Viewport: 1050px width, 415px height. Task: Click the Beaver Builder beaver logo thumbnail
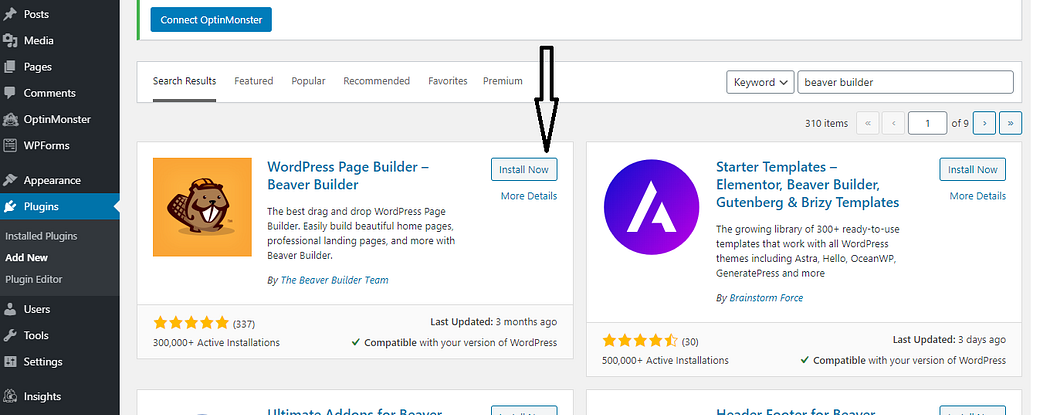[202, 207]
